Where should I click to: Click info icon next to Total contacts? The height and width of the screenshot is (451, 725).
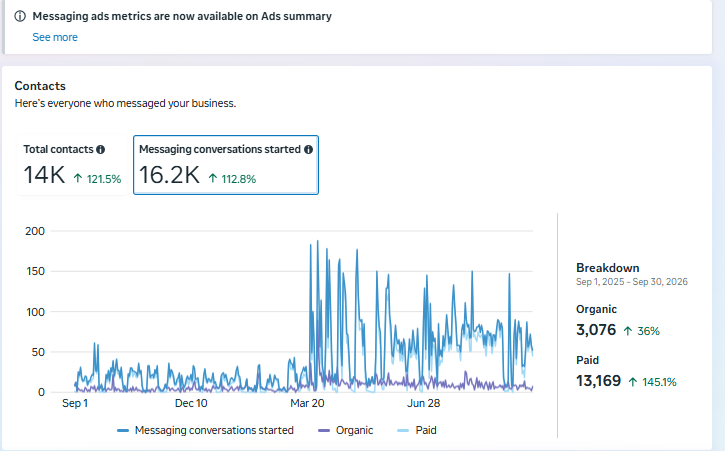(x=100, y=149)
